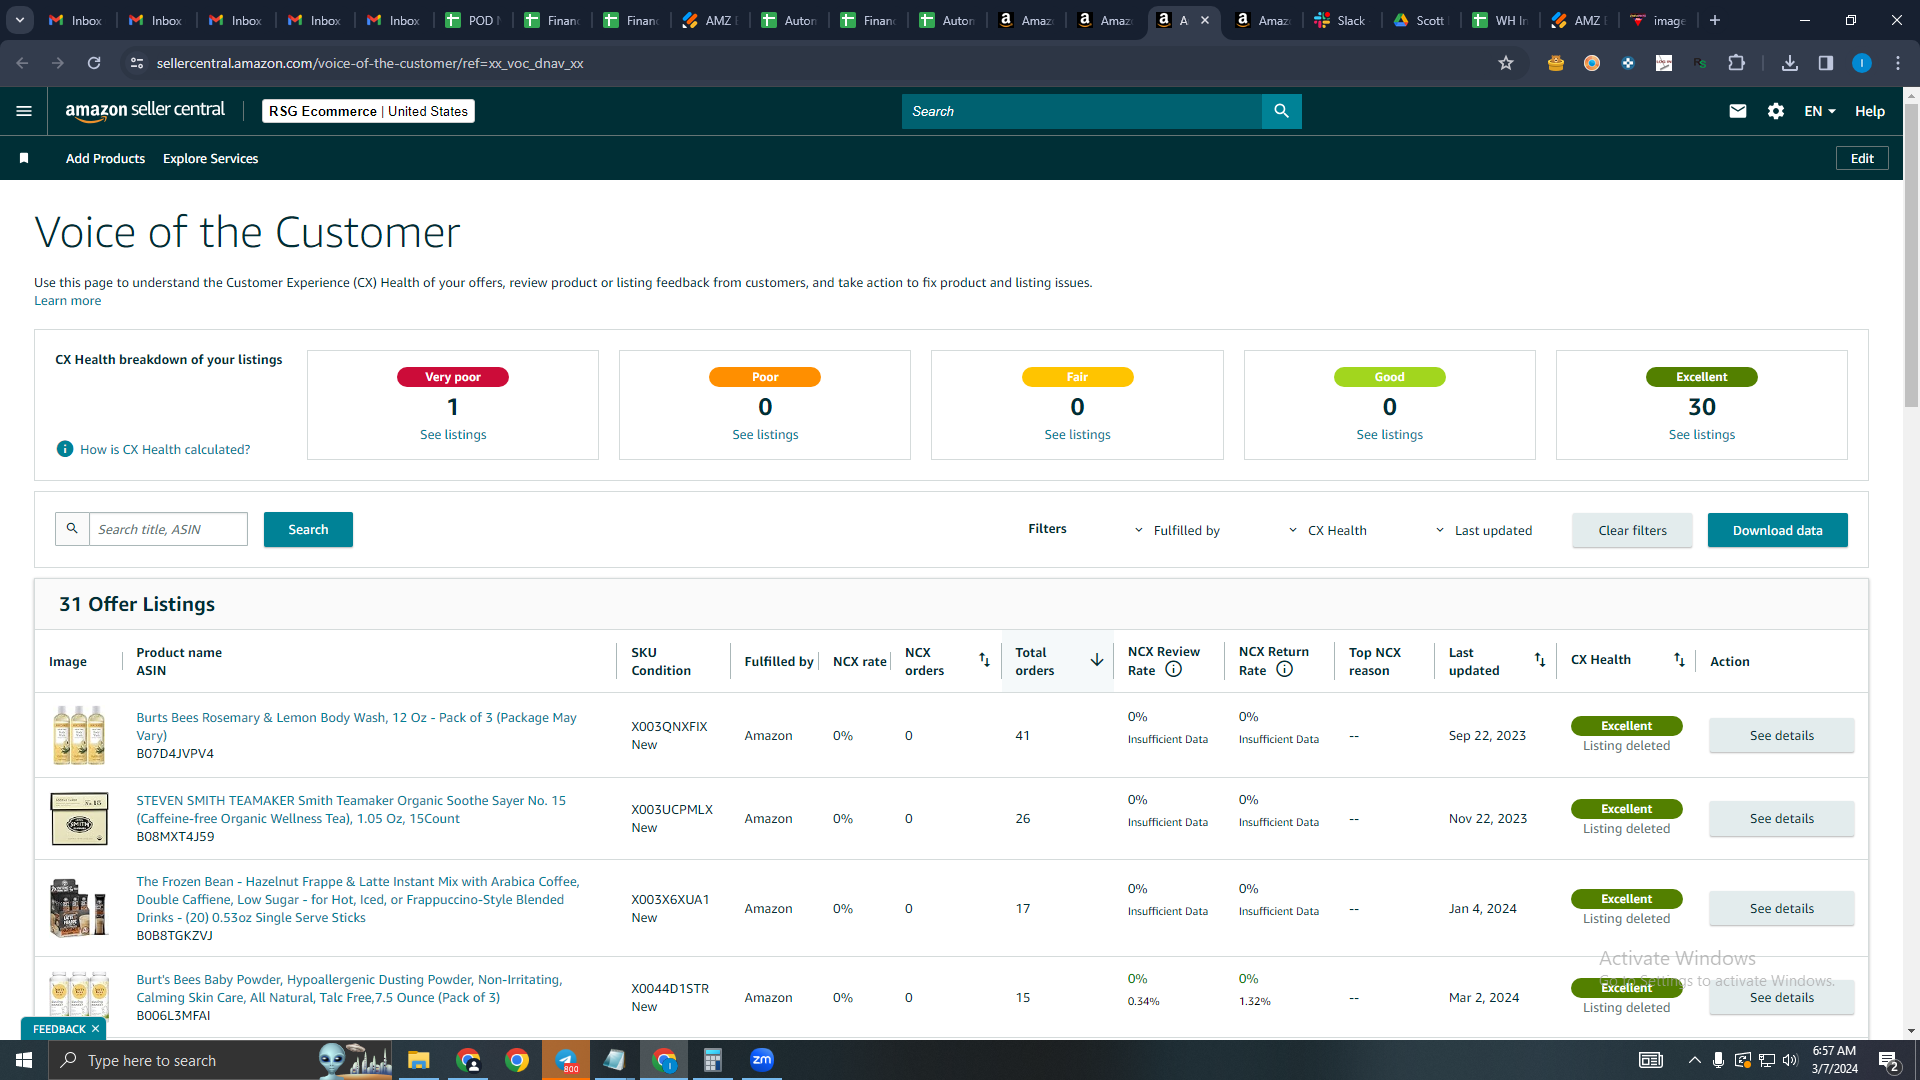Open the messages mail icon
Viewport: 1920px width, 1080px height.
1738,111
